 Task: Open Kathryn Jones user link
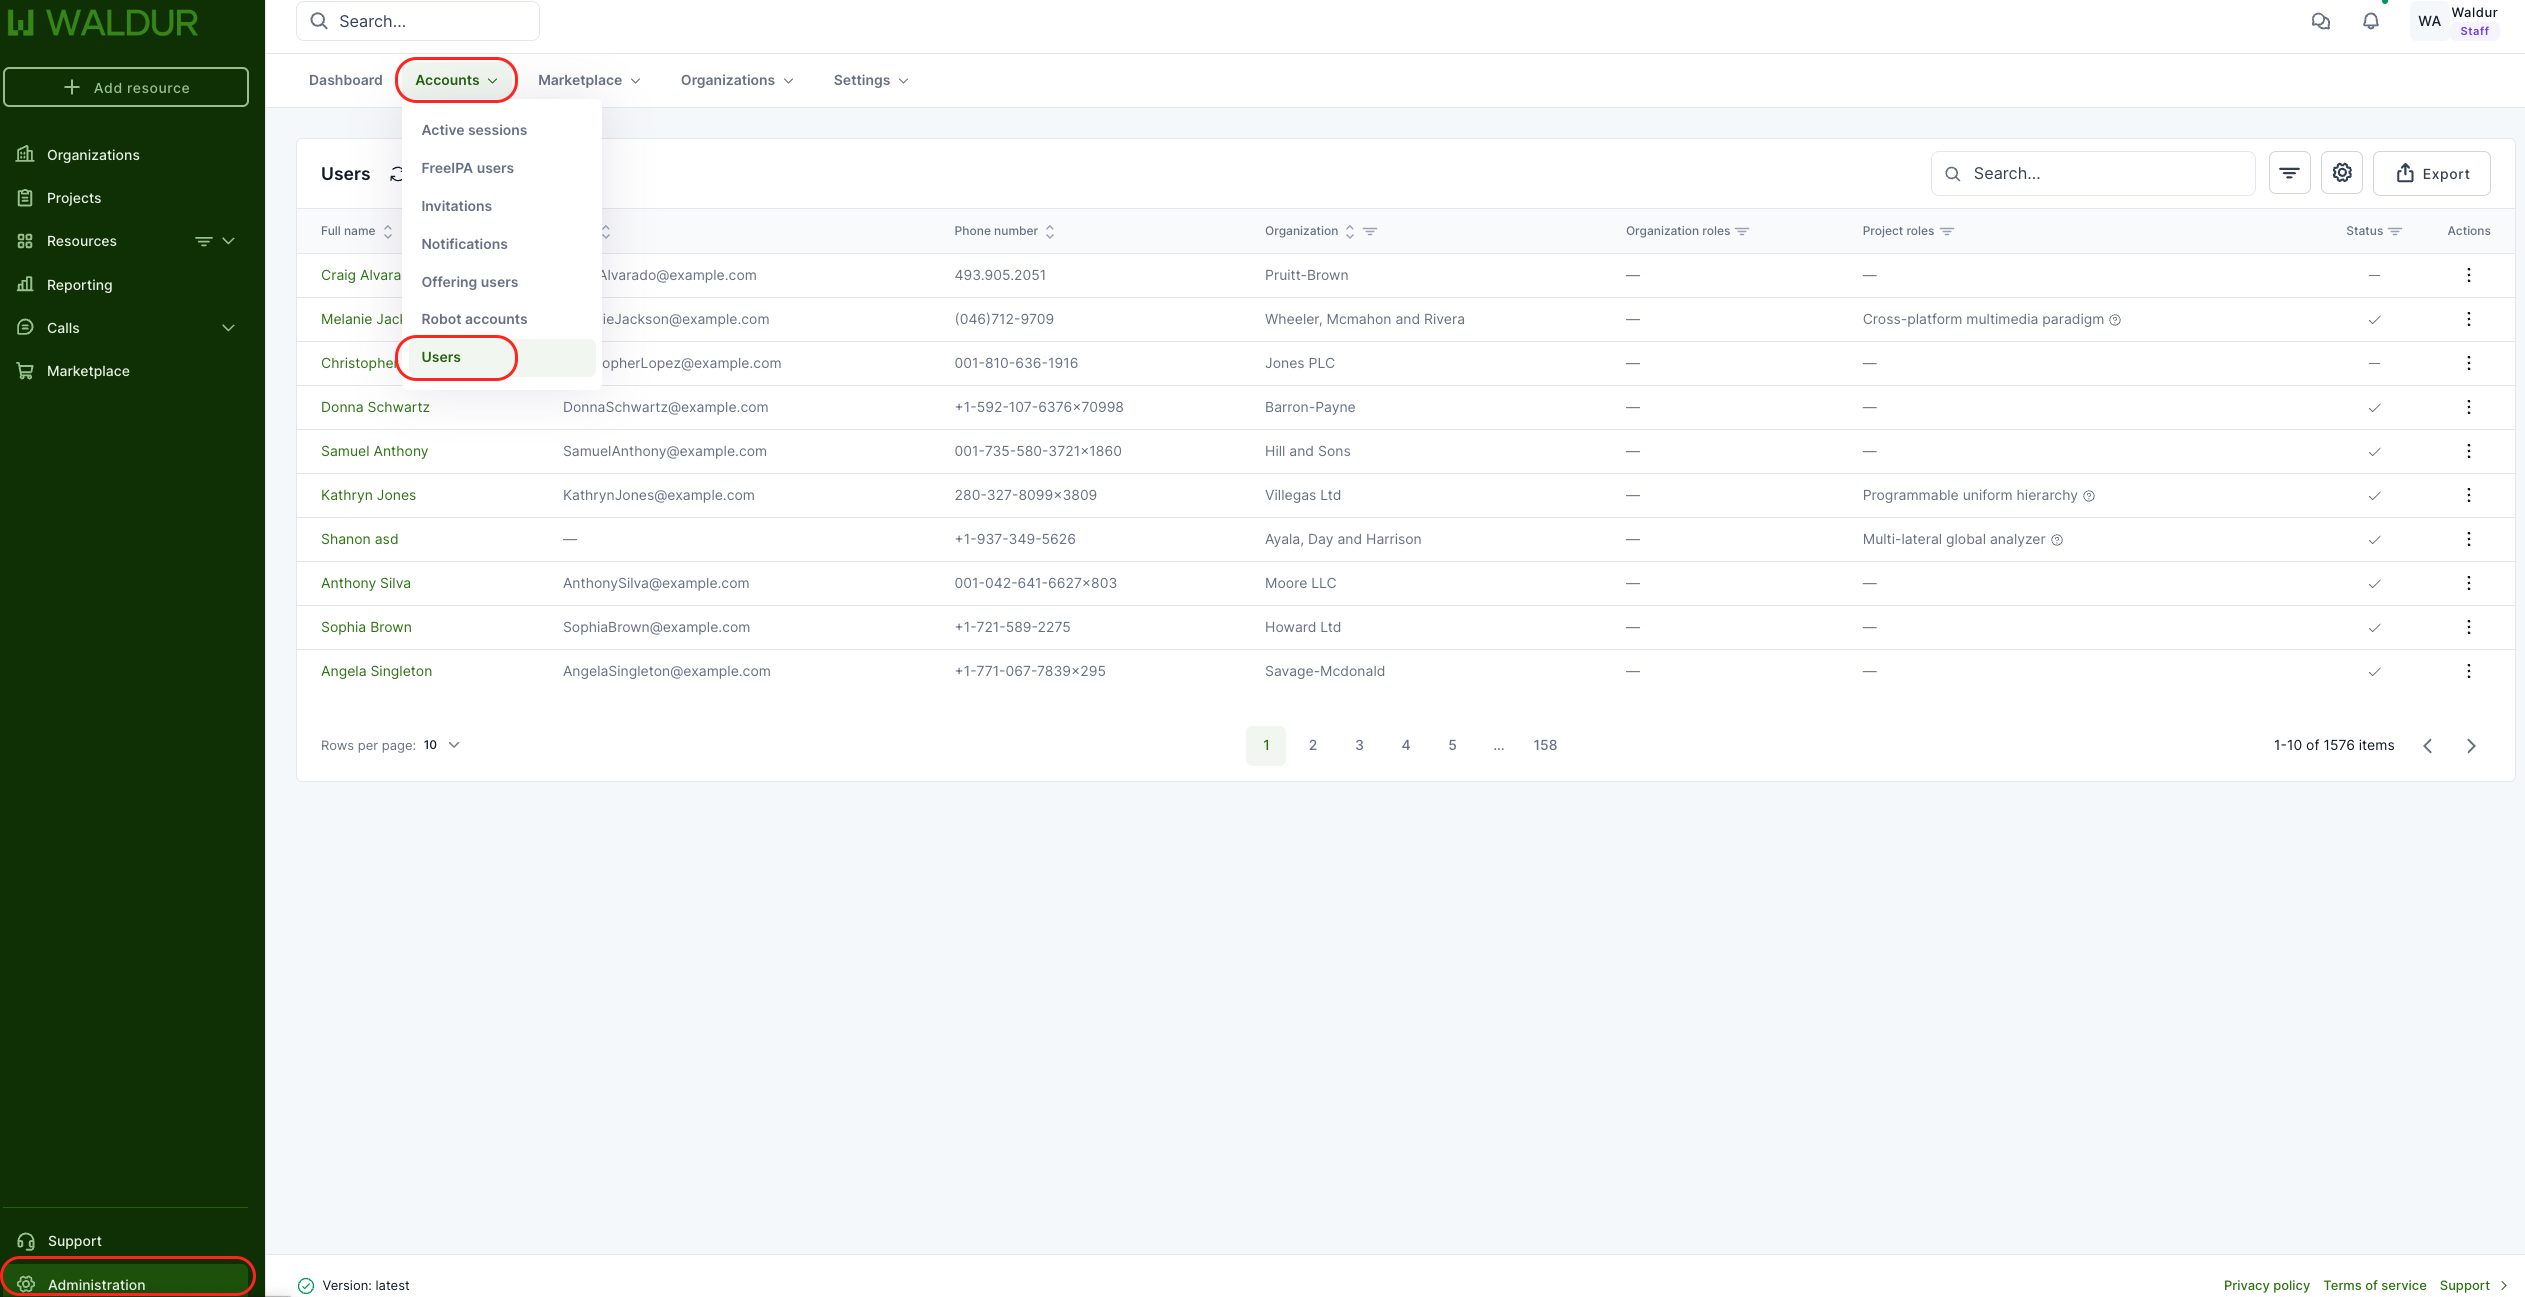pyautogui.click(x=368, y=495)
